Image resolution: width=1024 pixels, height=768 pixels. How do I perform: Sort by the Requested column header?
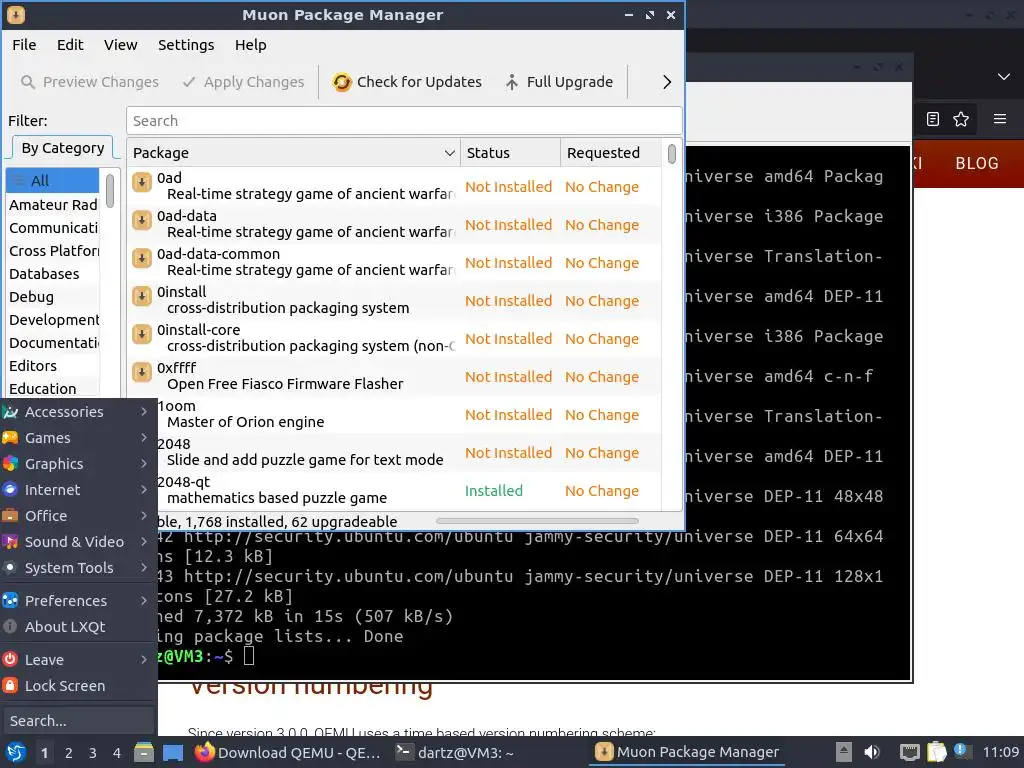[x=612, y=153]
